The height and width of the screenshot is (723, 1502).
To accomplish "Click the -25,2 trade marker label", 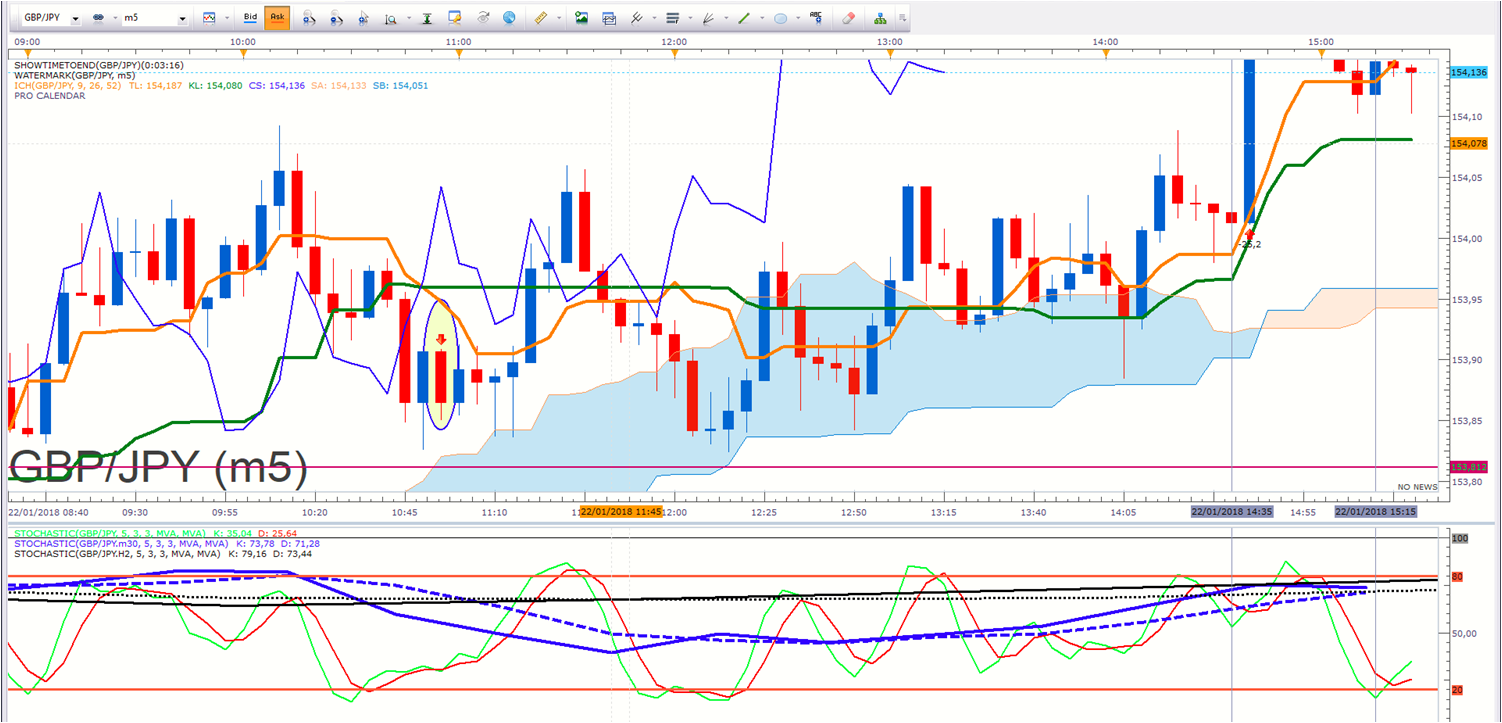I will (1249, 244).
